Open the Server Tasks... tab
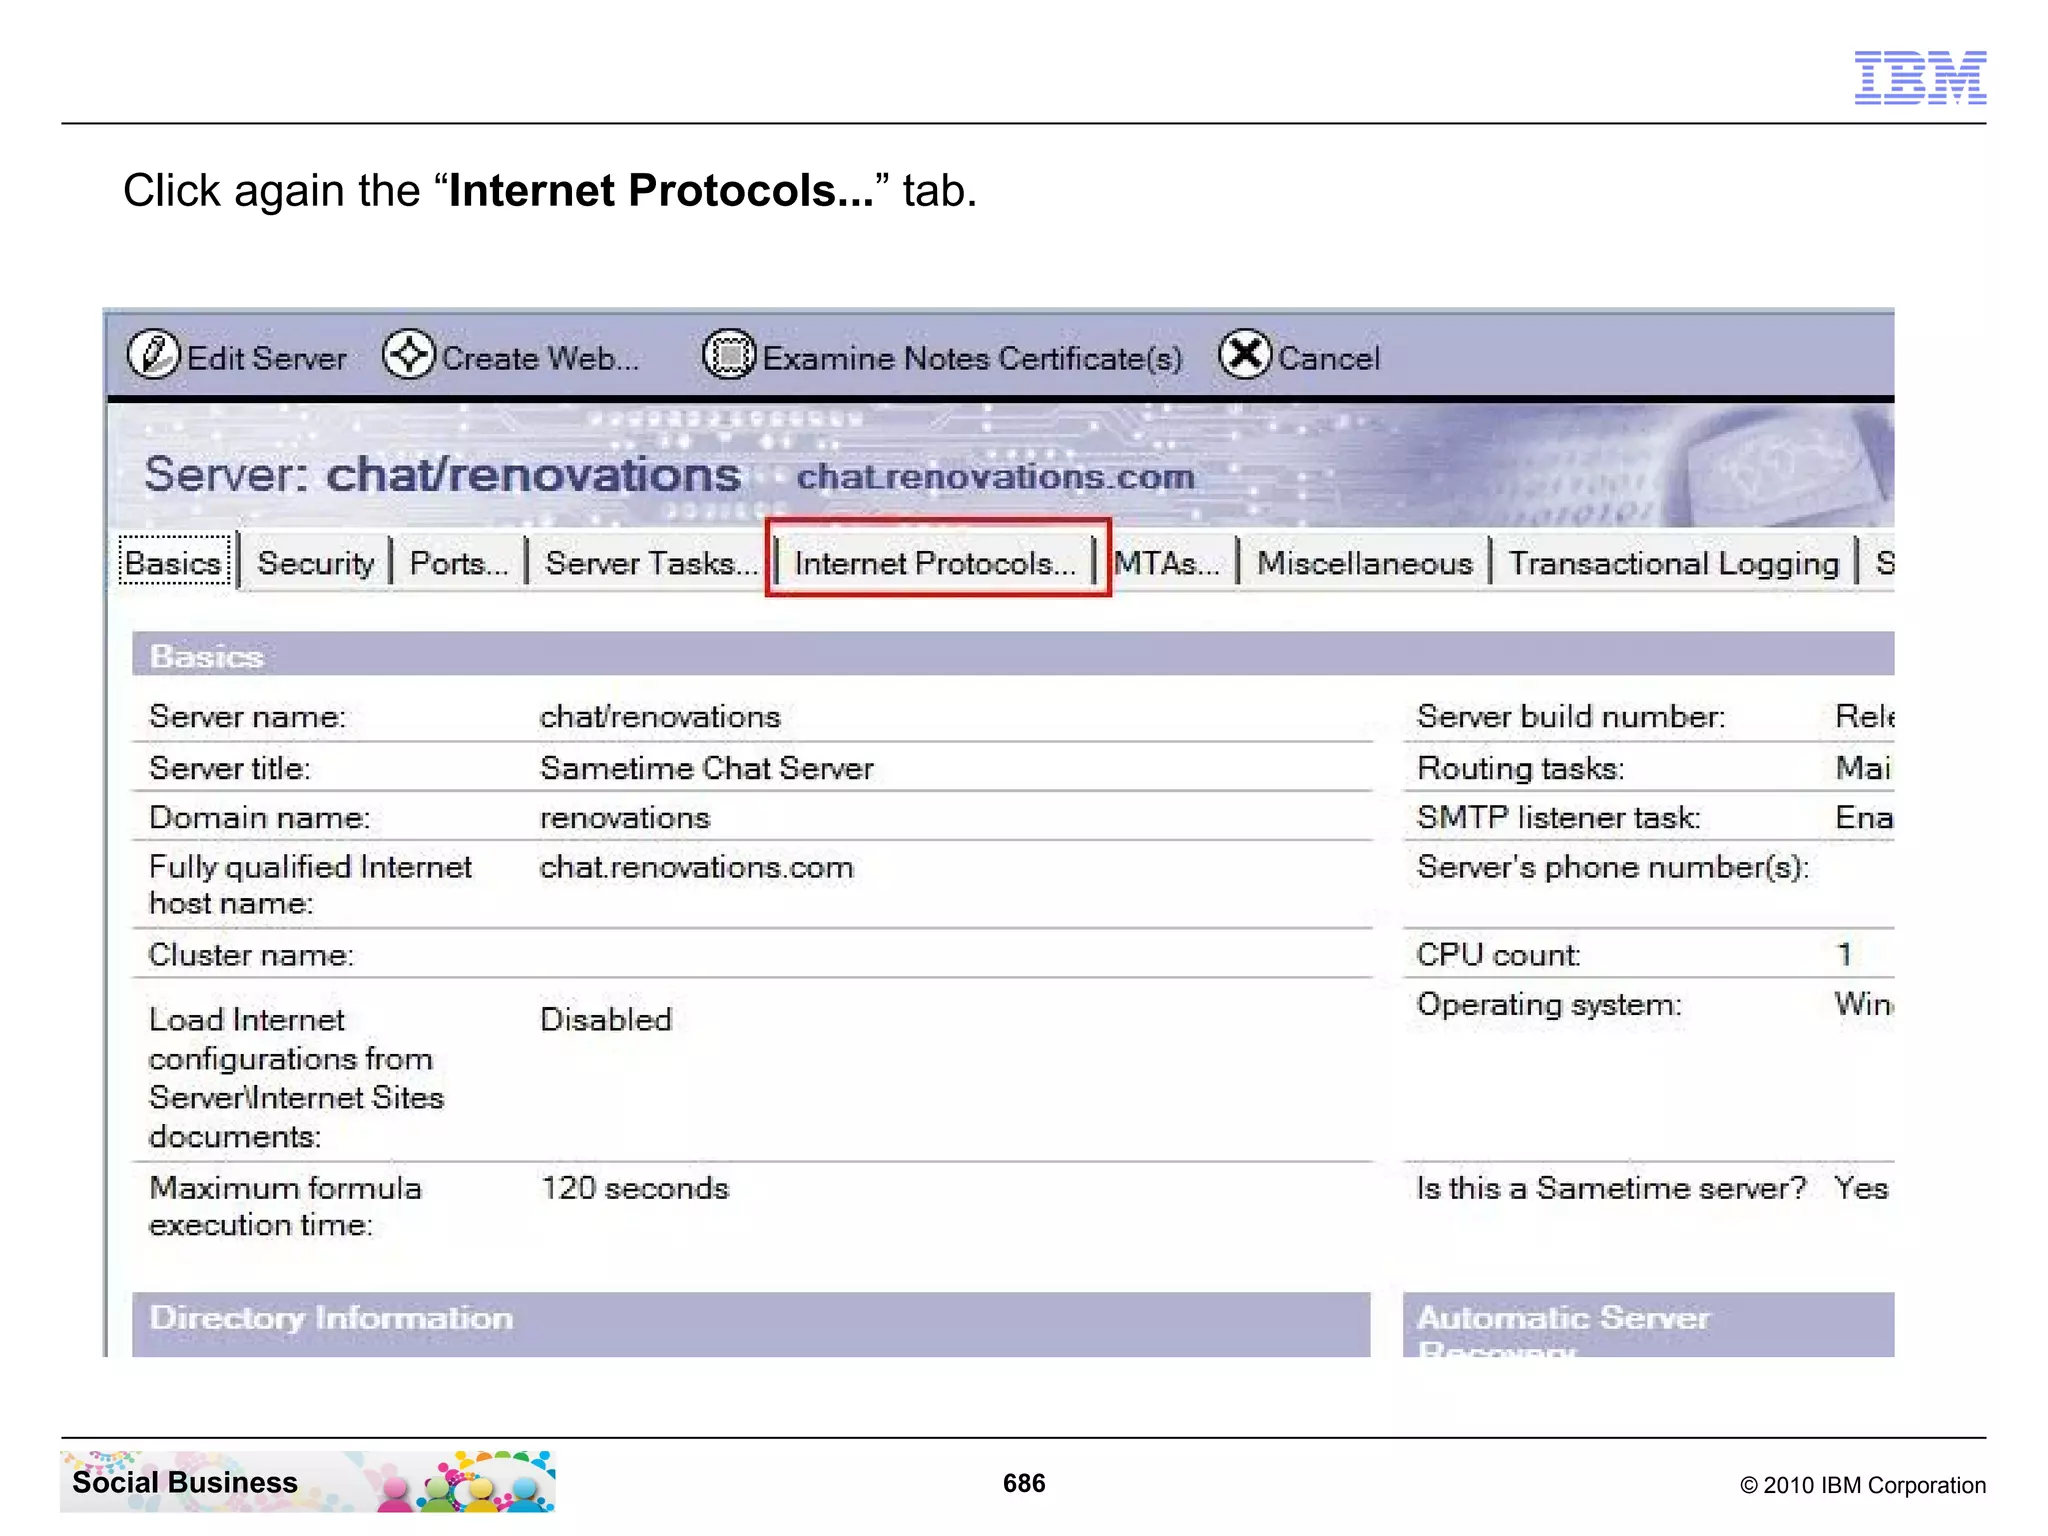 pos(651,563)
